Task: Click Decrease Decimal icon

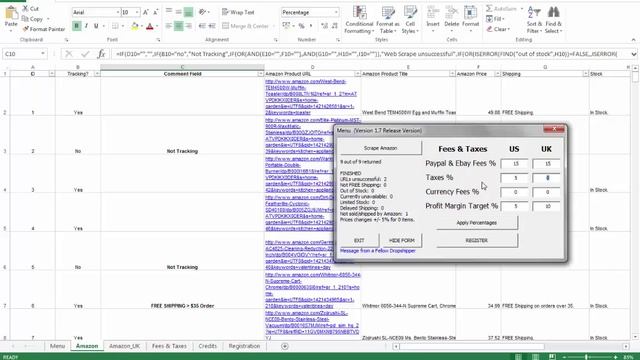Action: point(334,26)
